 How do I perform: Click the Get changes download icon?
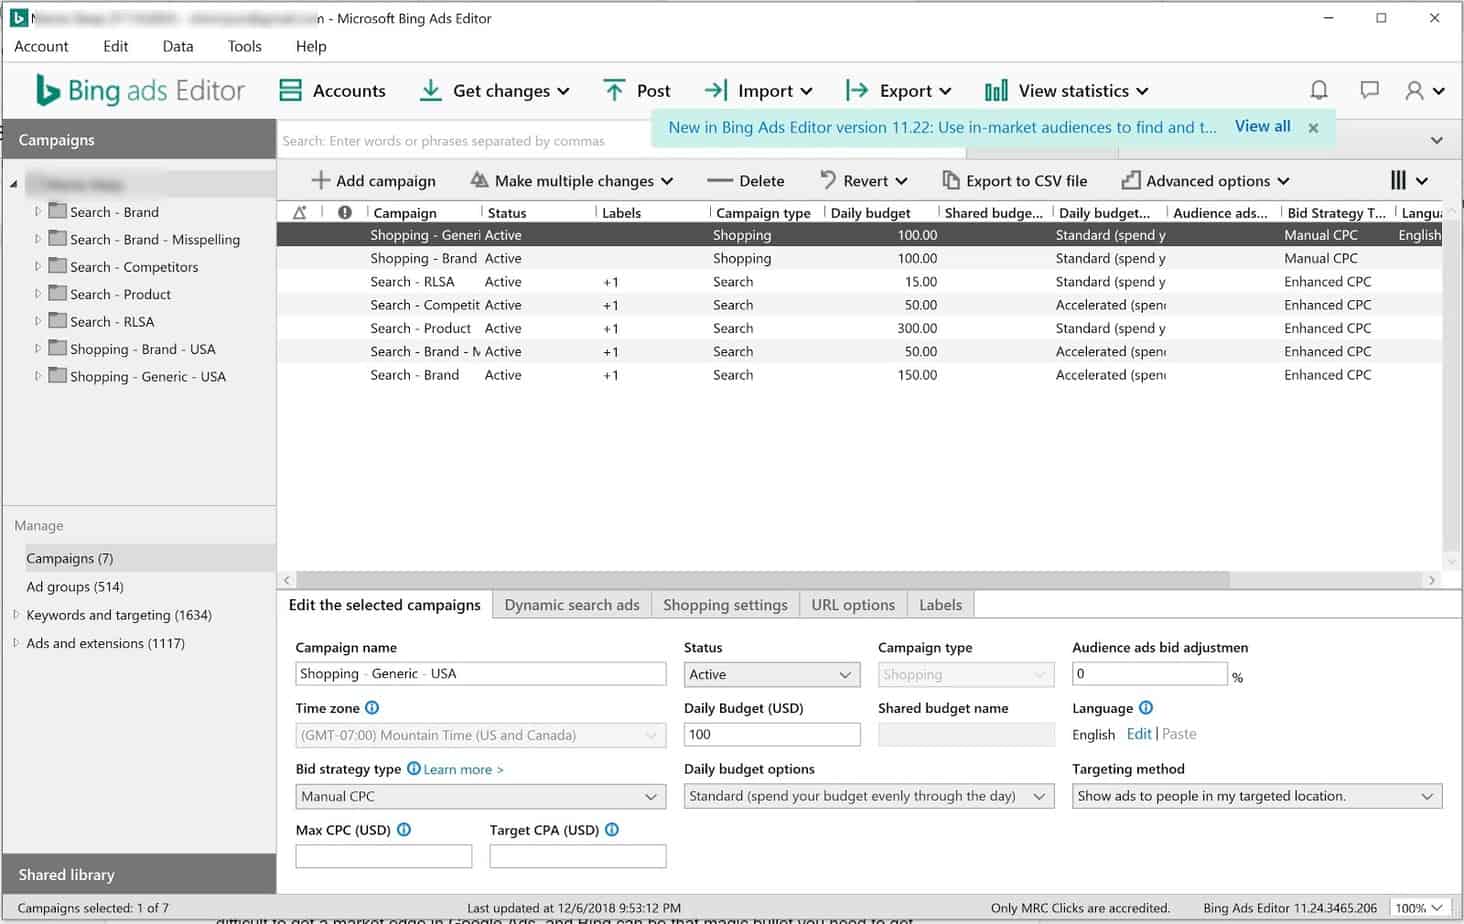coord(430,91)
